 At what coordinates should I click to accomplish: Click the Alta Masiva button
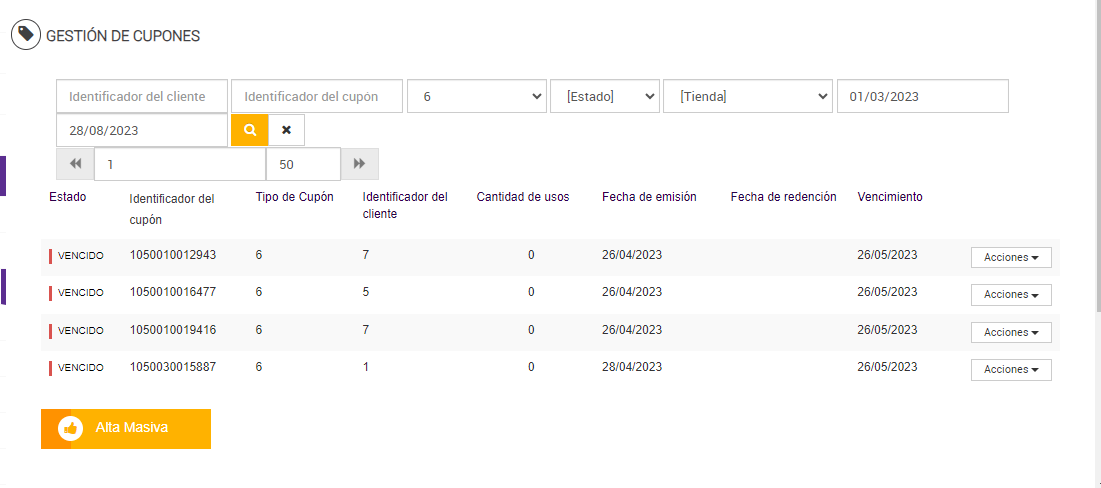tap(126, 428)
